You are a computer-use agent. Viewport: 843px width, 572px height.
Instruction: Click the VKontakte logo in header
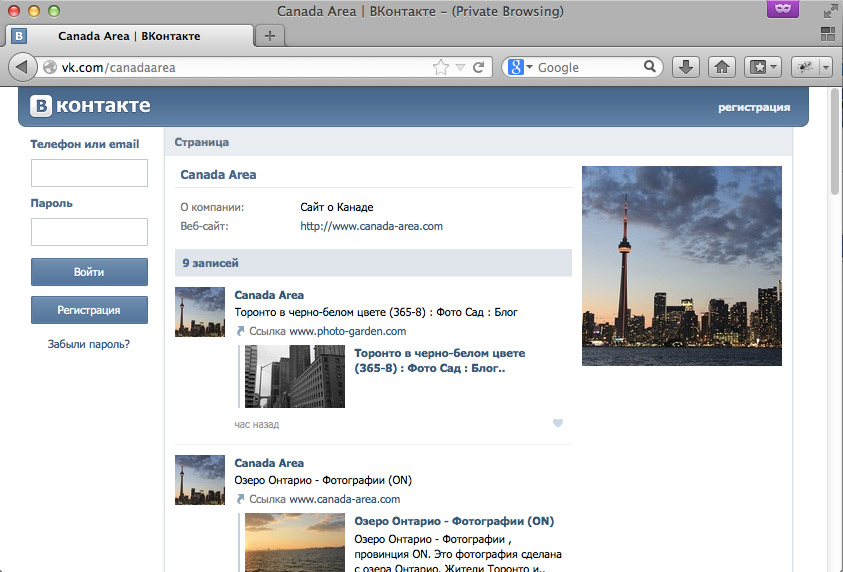tap(90, 106)
